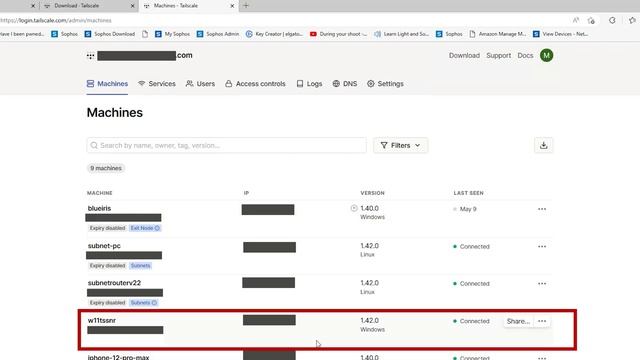This screenshot has width=640, height=360.
Task: Close the Download - Tailscale browser tab
Action: click(x=132, y=6)
